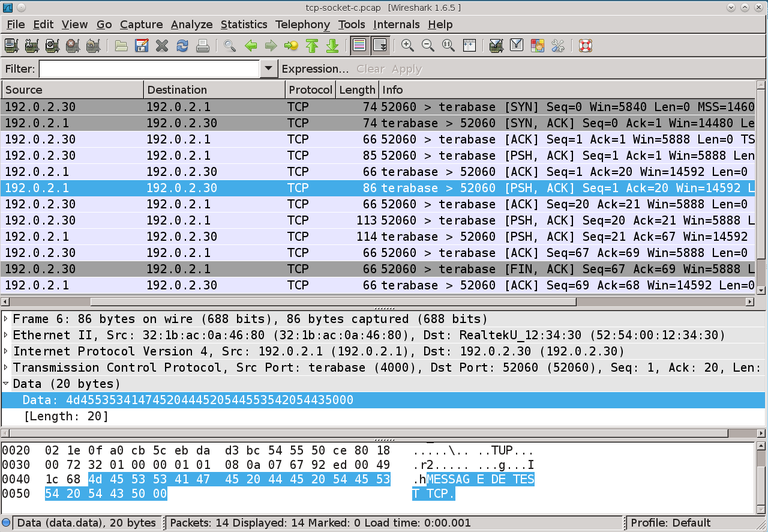Print the packets
The height and width of the screenshot is (532, 768).
click(x=203, y=46)
